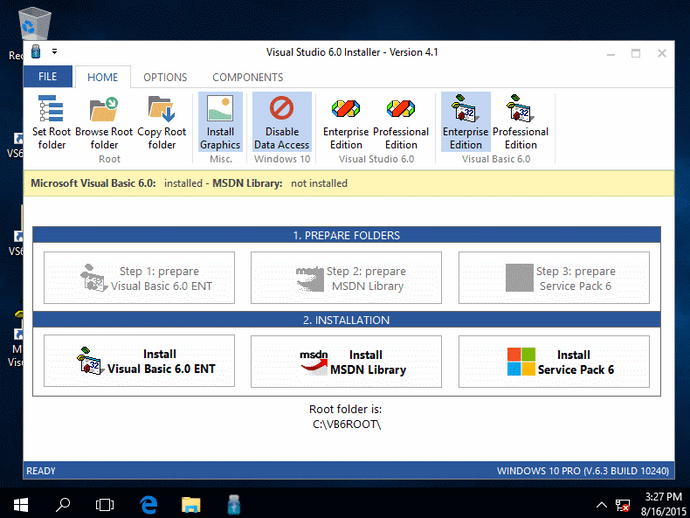The height and width of the screenshot is (518, 690).
Task: Click the C:\VB6ROOT\ path text
Action: click(347, 424)
